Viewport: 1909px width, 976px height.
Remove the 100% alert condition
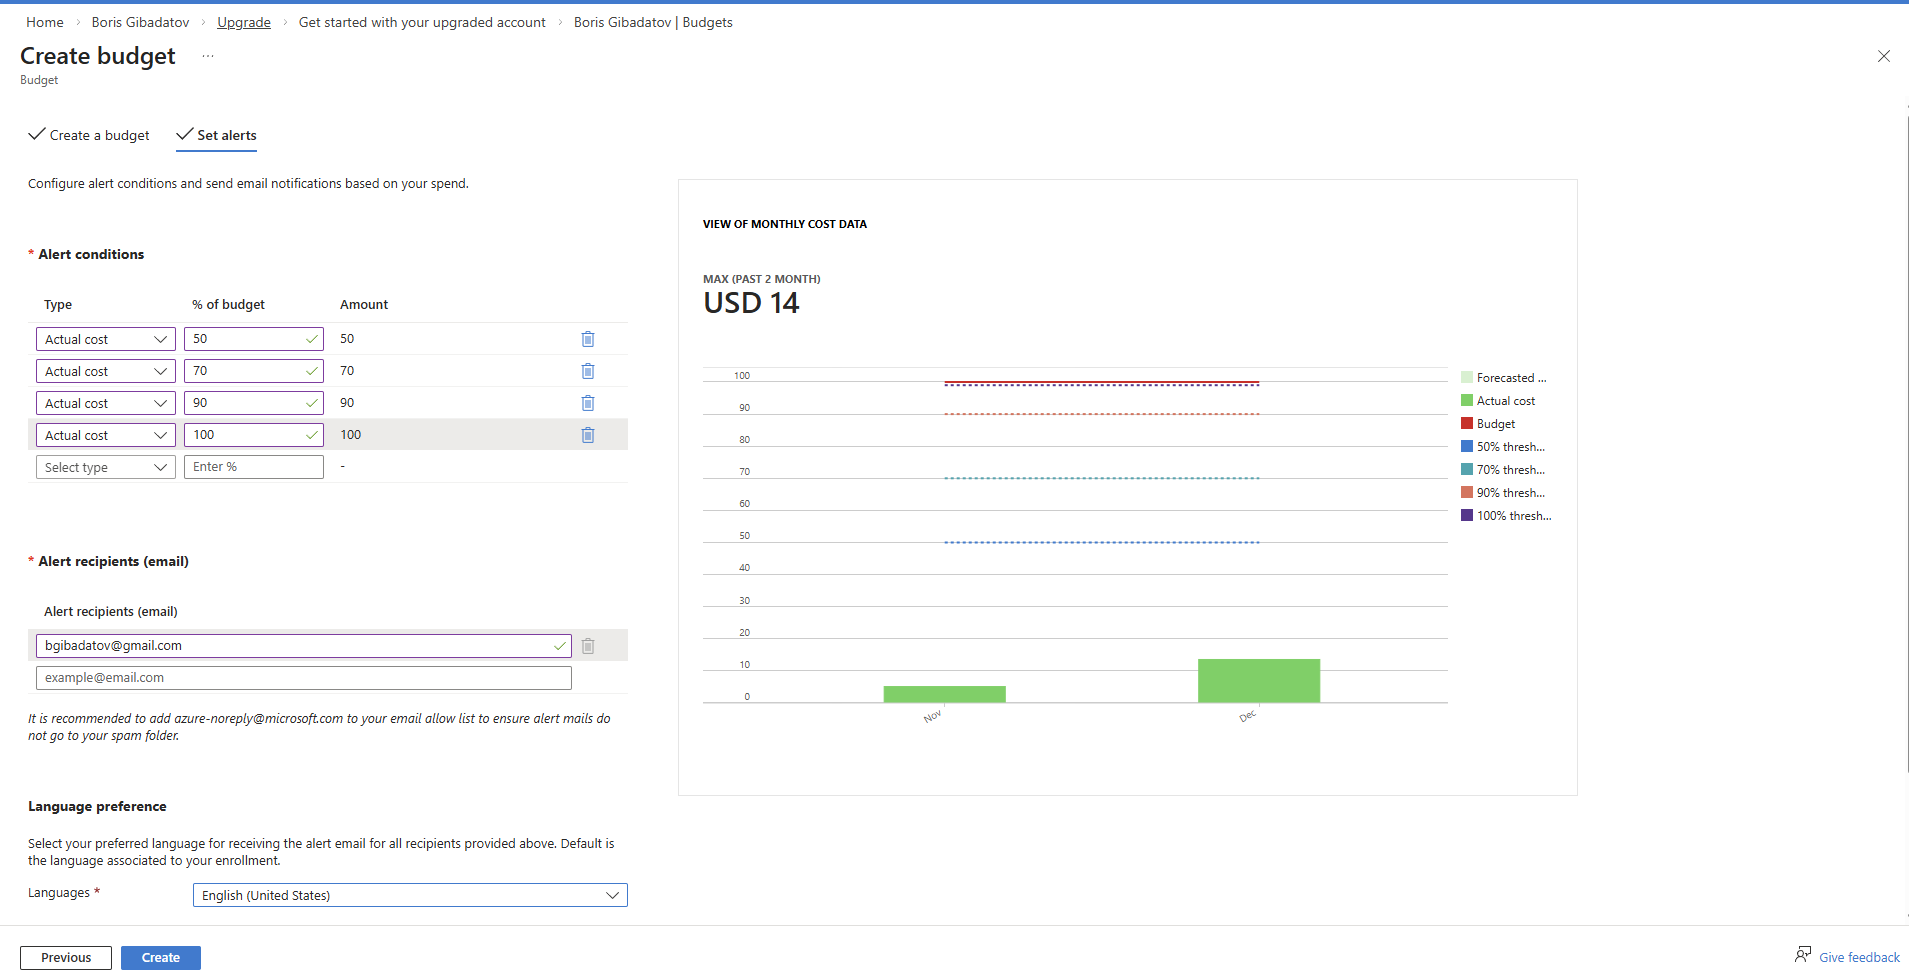(588, 435)
